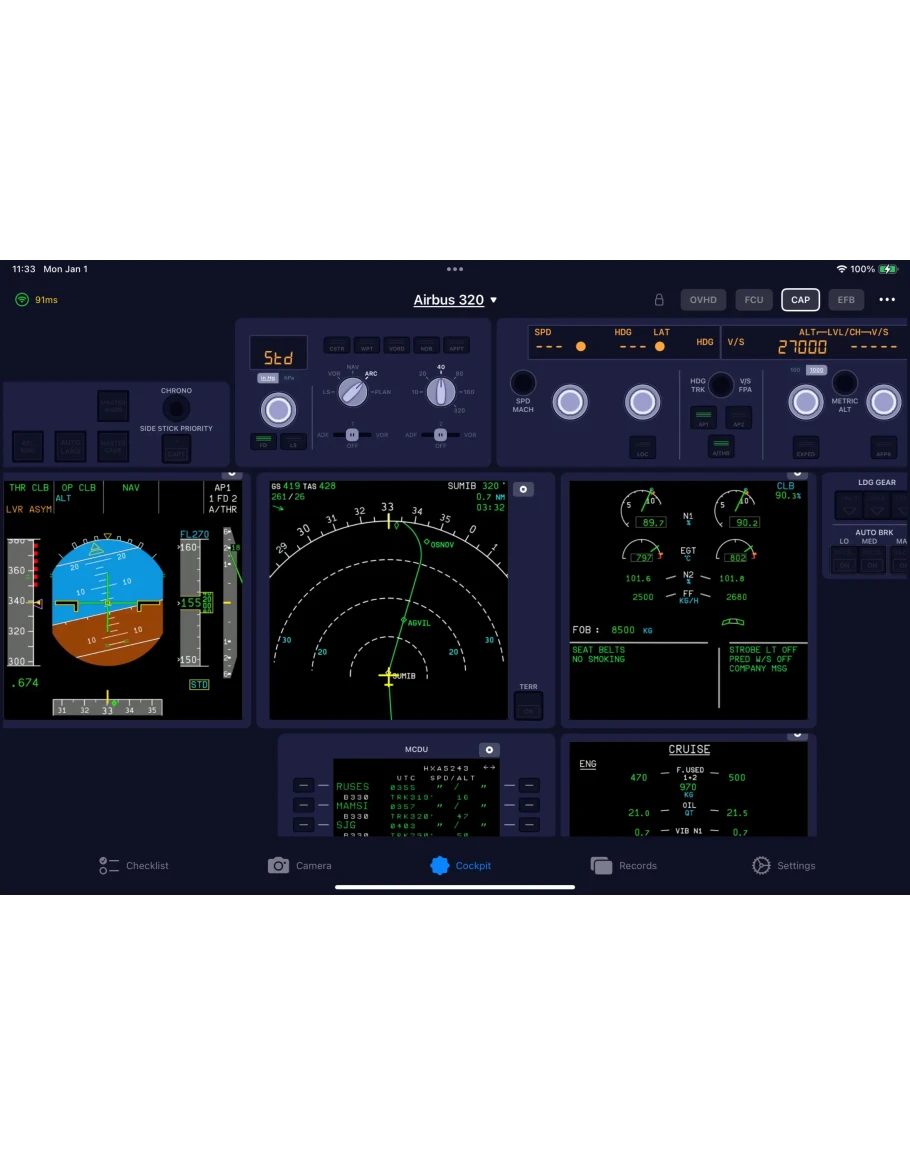Click the battery status bar icon
The image size is (910, 1155).
889,269
